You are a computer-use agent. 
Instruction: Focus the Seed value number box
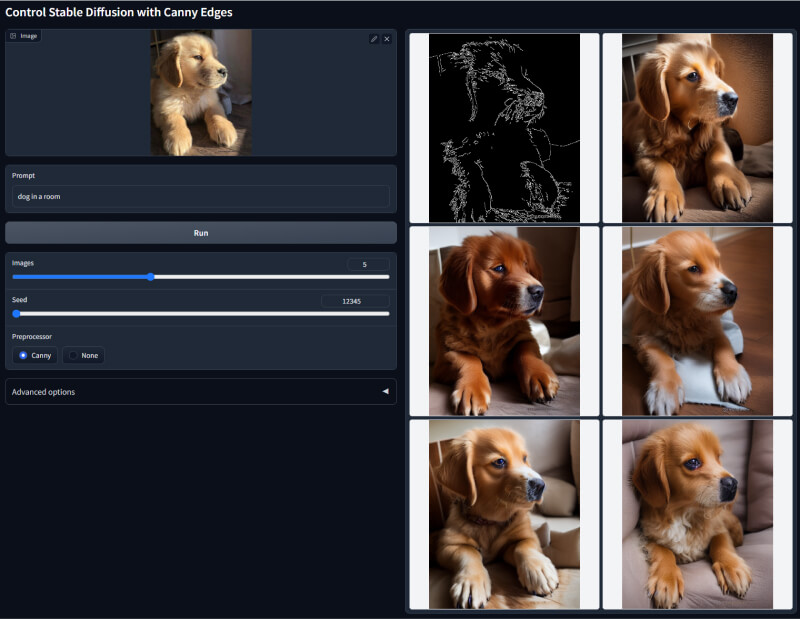pyautogui.click(x=355, y=301)
